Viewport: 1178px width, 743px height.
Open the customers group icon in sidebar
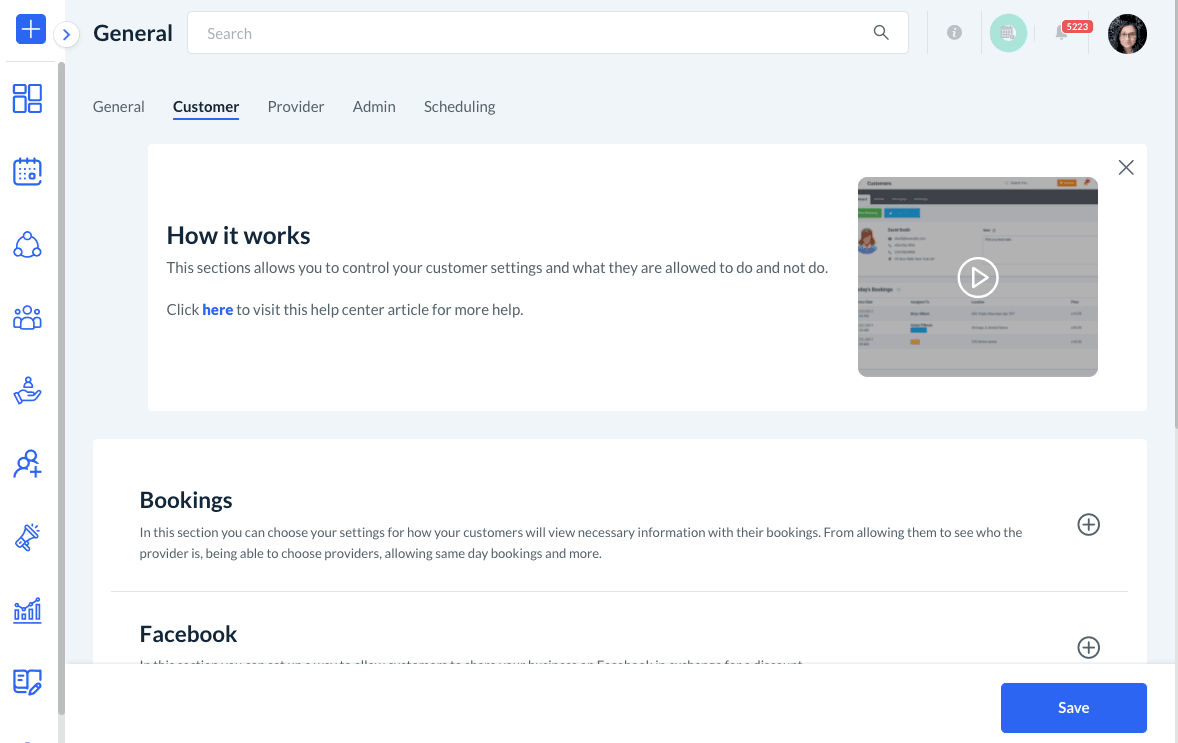[27, 318]
